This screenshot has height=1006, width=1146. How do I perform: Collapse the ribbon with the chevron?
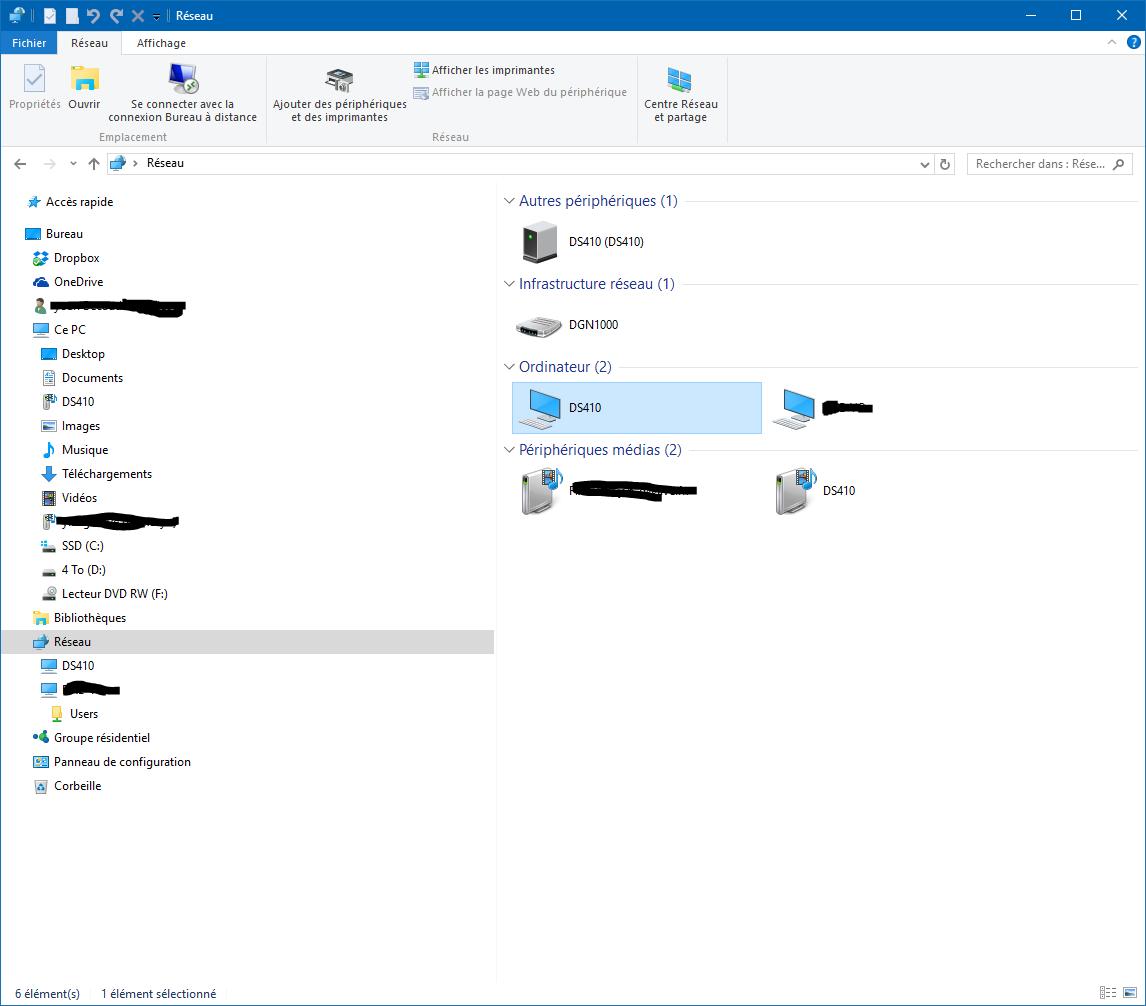click(1112, 42)
